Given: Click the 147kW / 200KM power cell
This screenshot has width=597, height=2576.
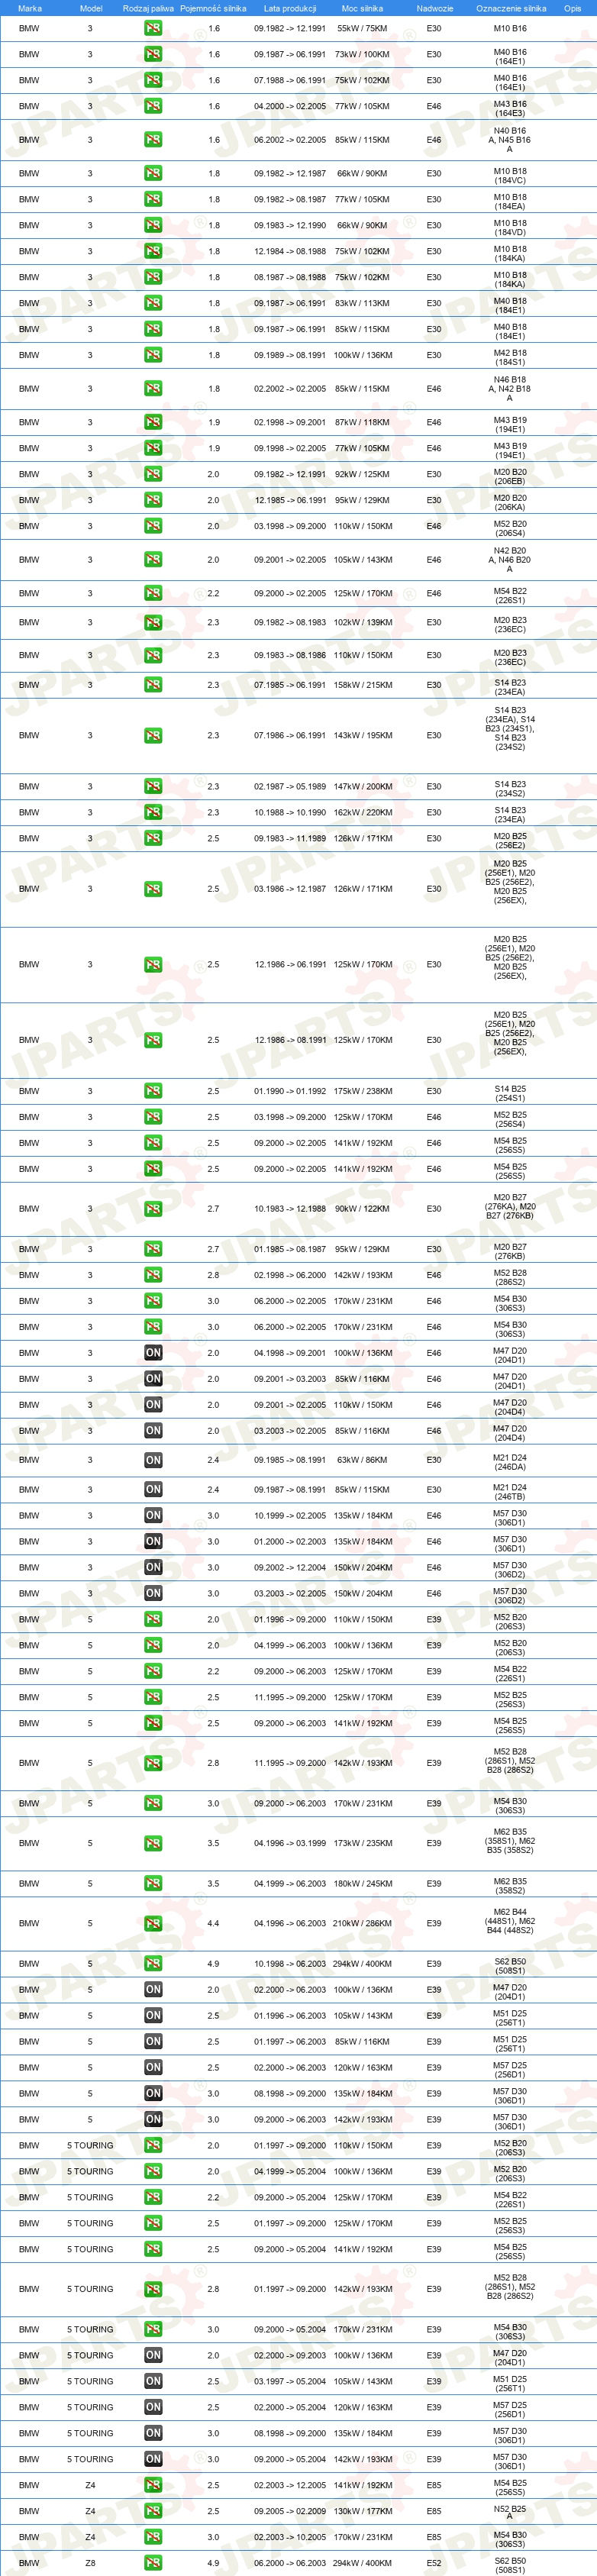Looking at the screenshot, I should point(363,787).
